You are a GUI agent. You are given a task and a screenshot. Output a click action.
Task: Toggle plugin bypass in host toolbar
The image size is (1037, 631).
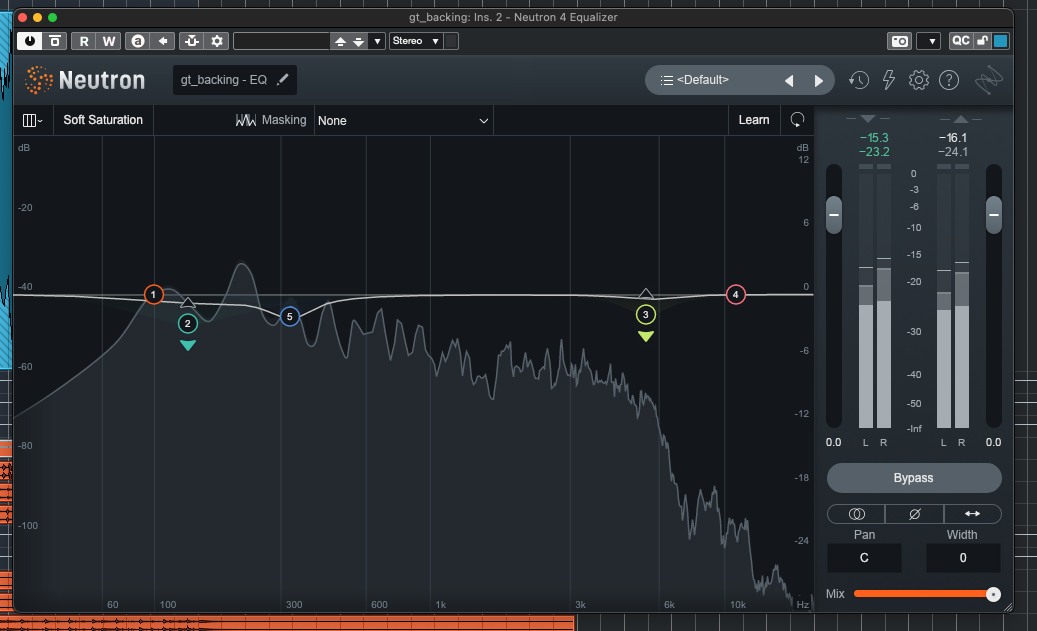click(x=55, y=41)
